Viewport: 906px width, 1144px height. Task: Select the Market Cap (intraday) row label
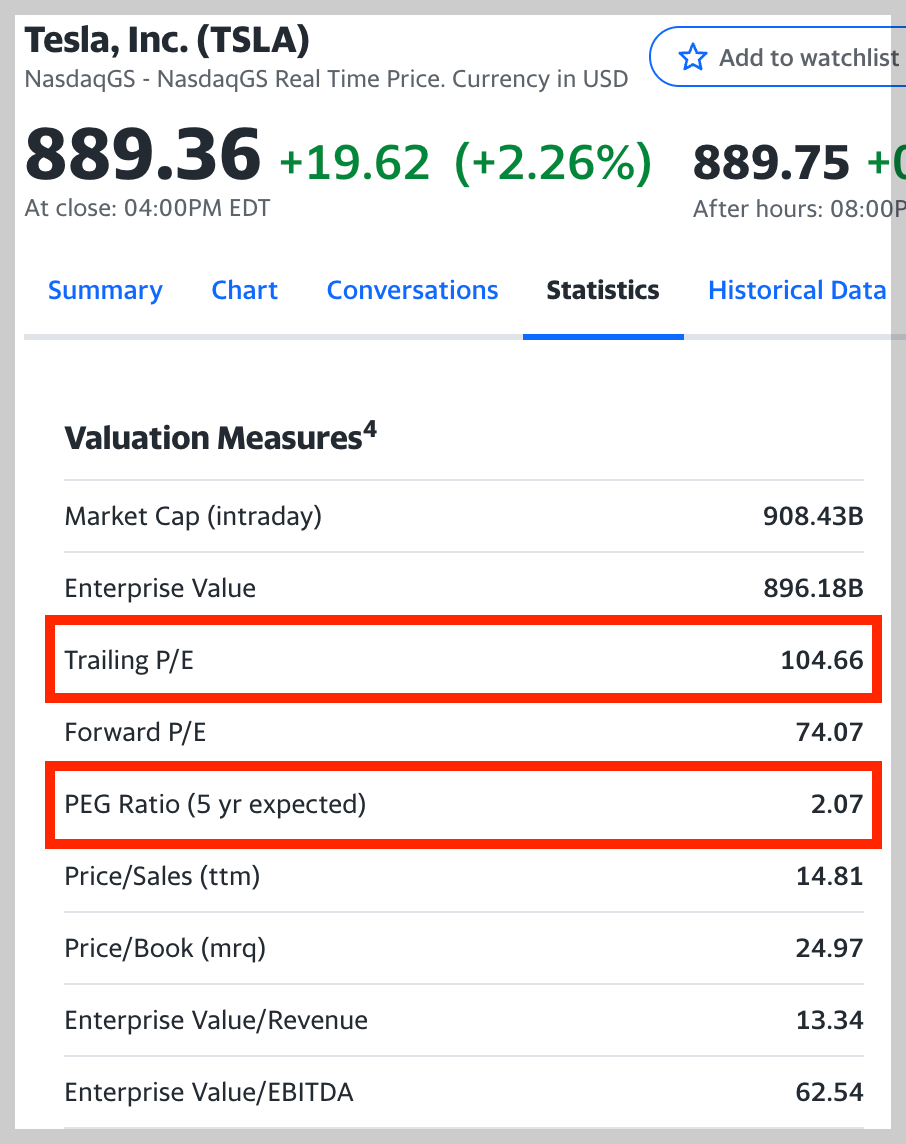(193, 517)
